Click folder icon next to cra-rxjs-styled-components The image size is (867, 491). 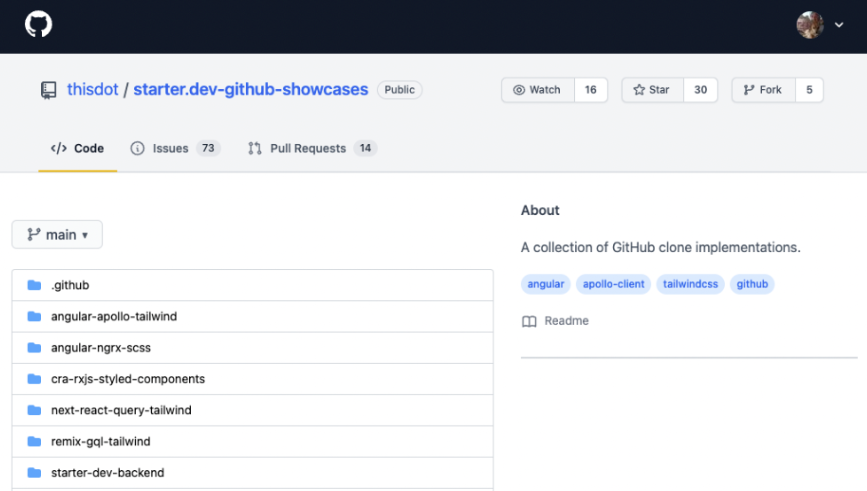tap(34, 379)
